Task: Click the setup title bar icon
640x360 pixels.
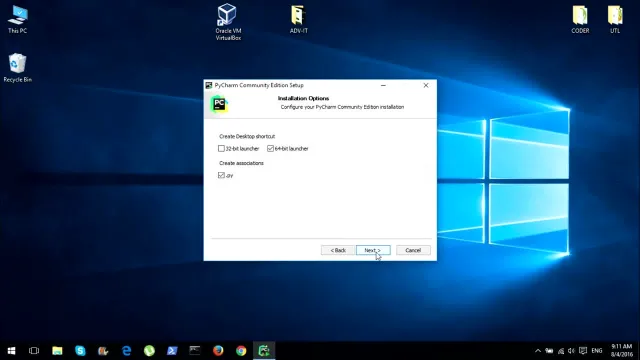Action: (x=209, y=85)
